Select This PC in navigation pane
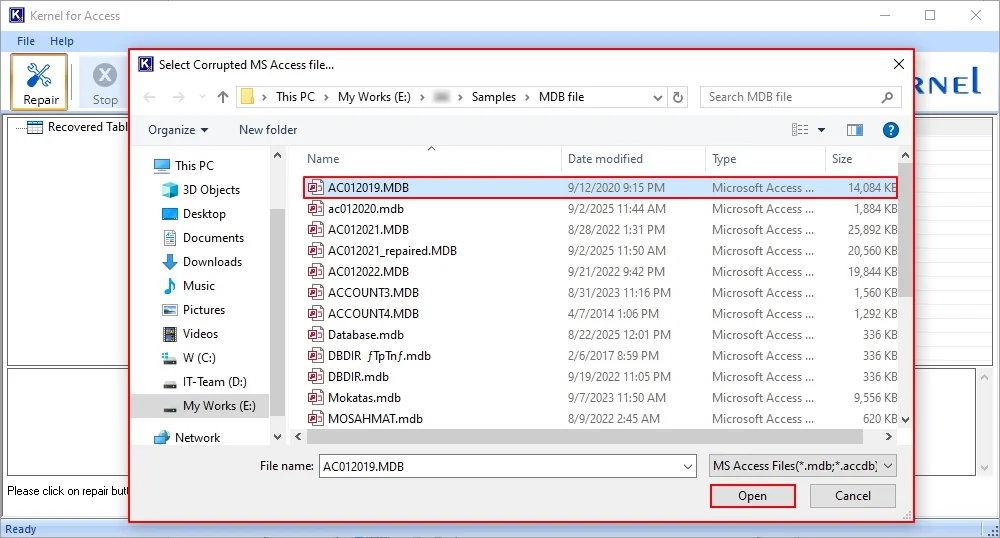This screenshot has width=1000, height=538. tap(184, 166)
